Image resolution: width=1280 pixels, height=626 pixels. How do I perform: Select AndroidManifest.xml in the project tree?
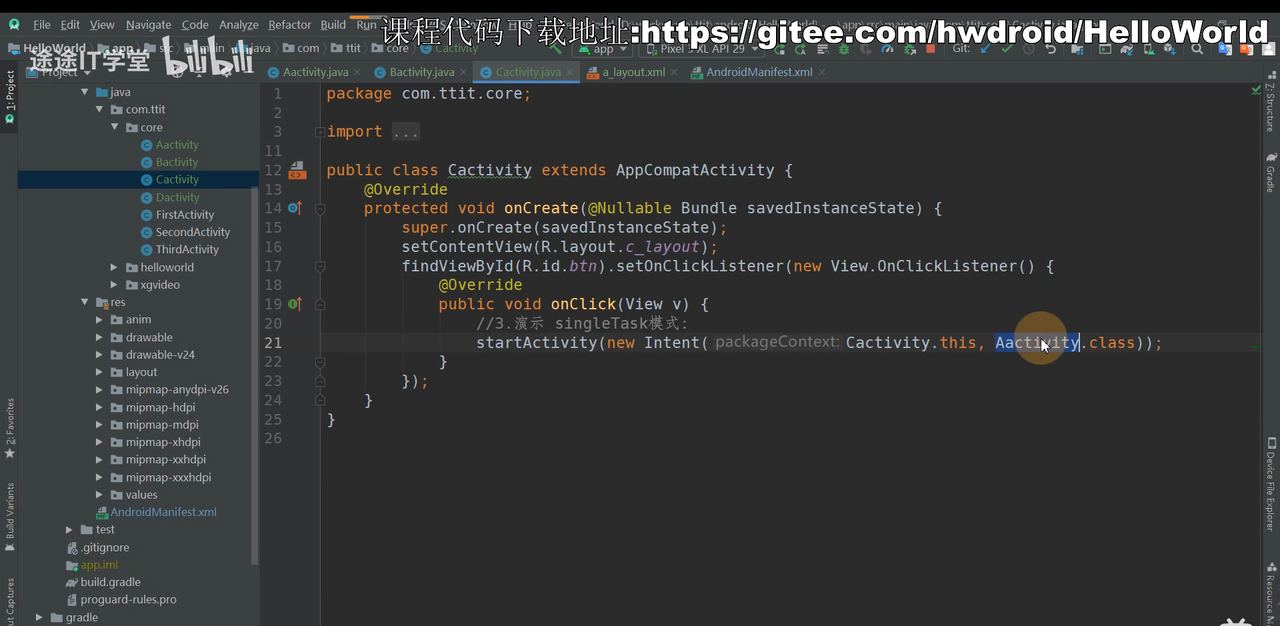point(163,512)
